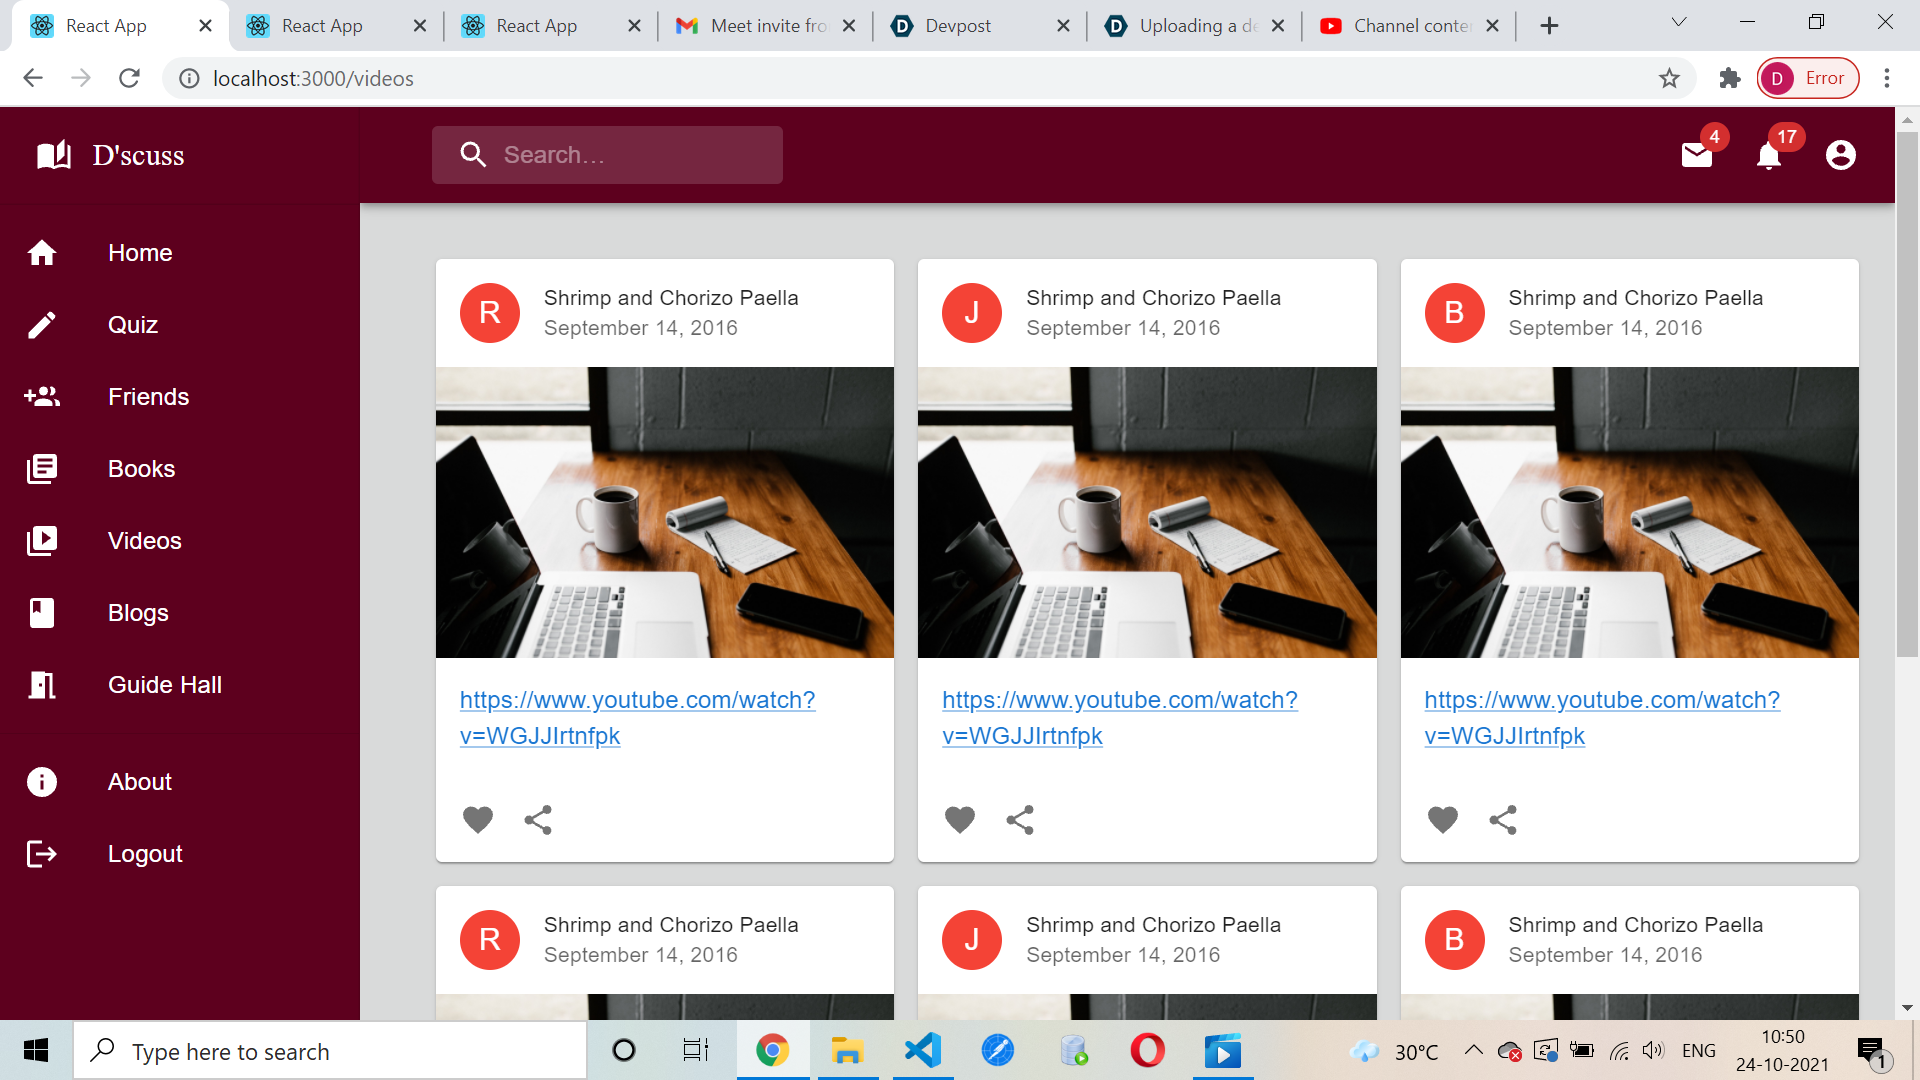1920x1080 pixels.
Task: Click the Friends add-group icon in sidebar
Action: click(x=42, y=397)
